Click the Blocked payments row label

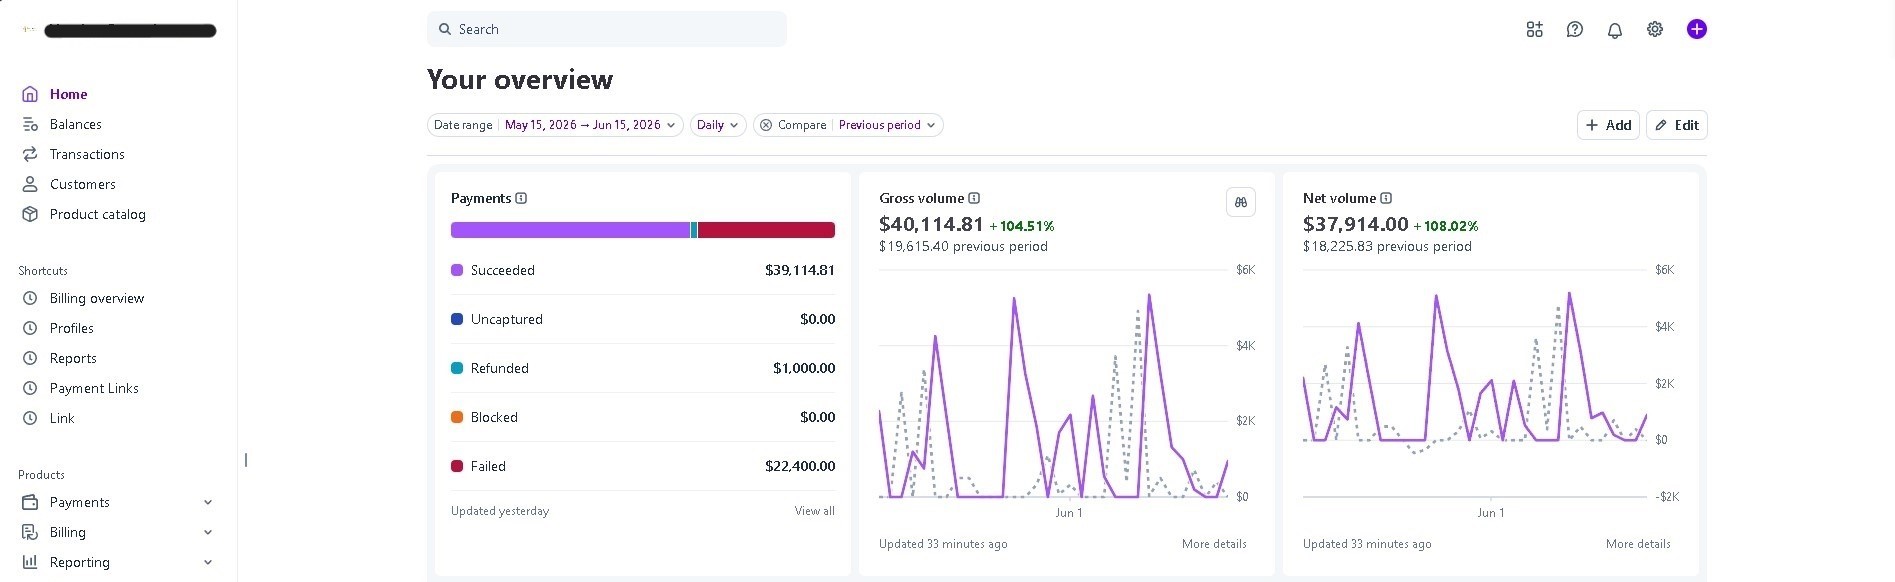[x=494, y=417]
